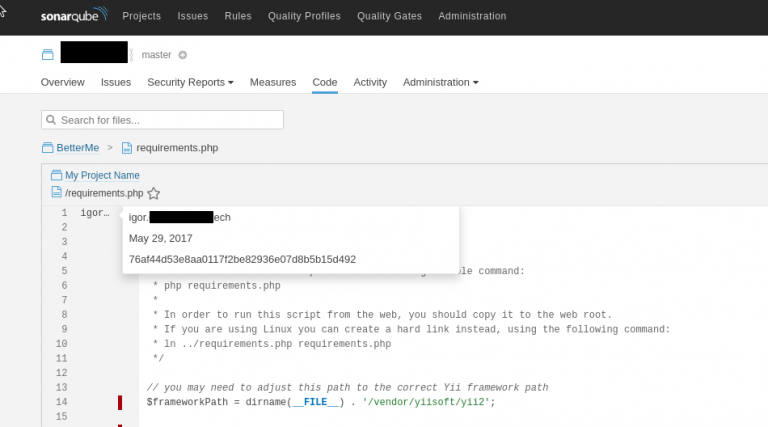Expand the Security Reports dropdown
The width and height of the screenshot is (768, 427).
190,82
